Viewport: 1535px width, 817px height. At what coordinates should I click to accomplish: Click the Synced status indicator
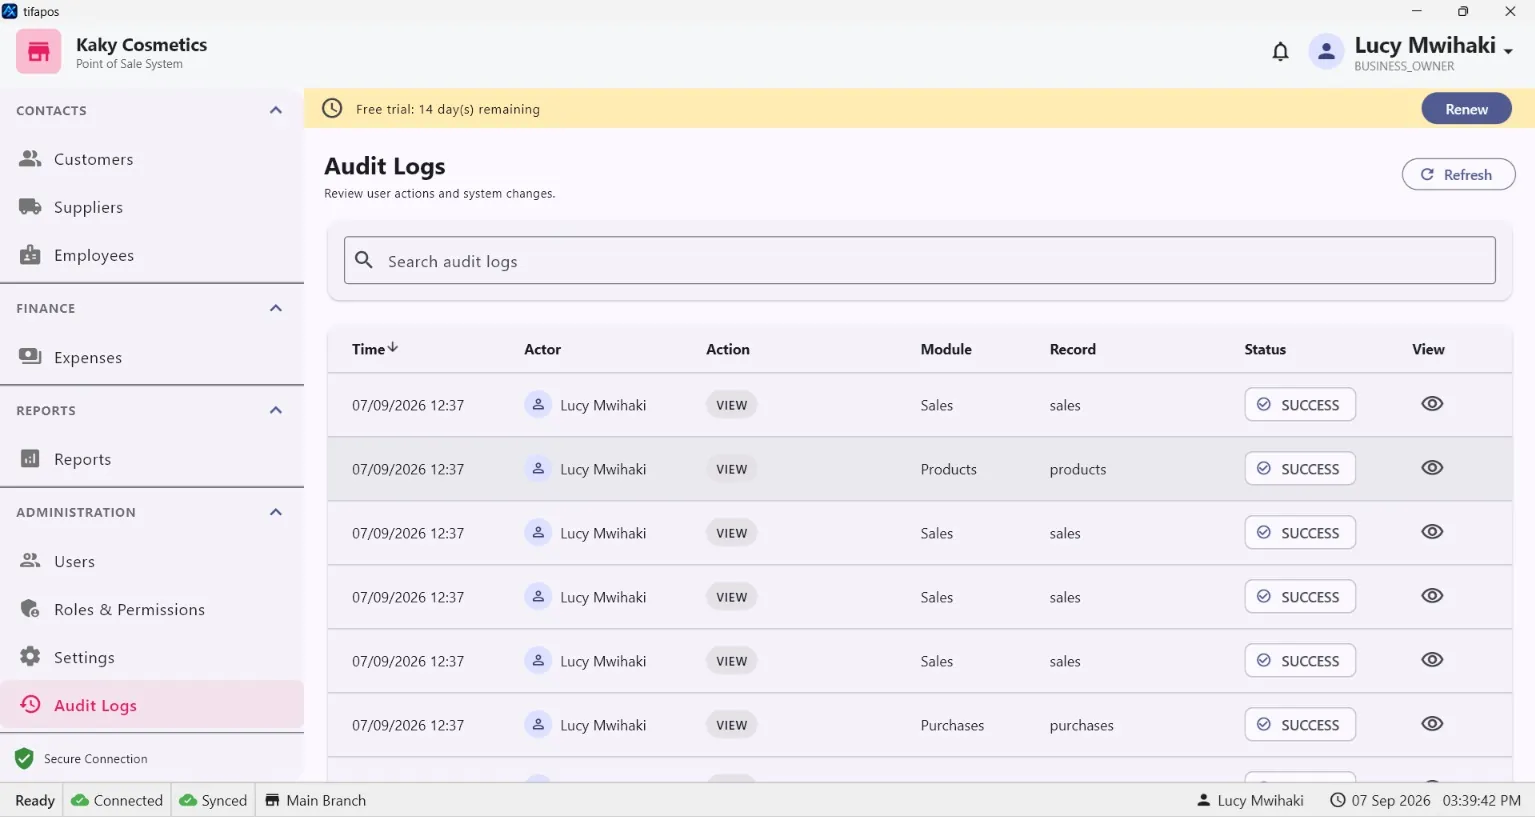pos(213,800)
